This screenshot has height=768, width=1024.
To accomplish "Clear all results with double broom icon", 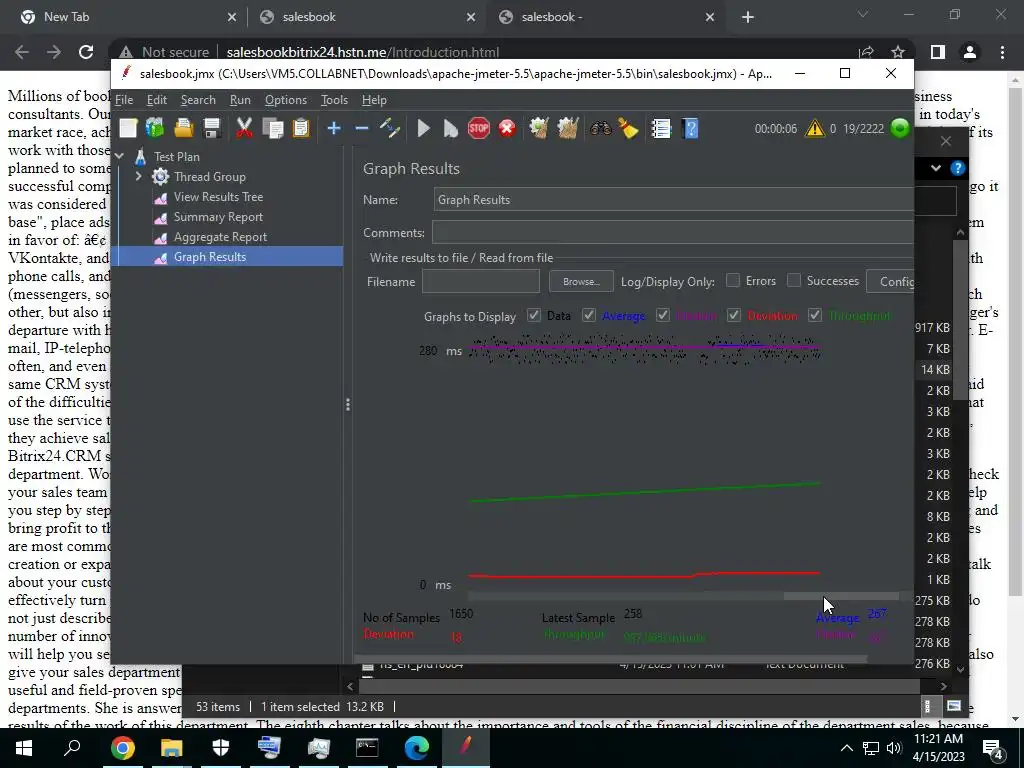I will 568,129.
